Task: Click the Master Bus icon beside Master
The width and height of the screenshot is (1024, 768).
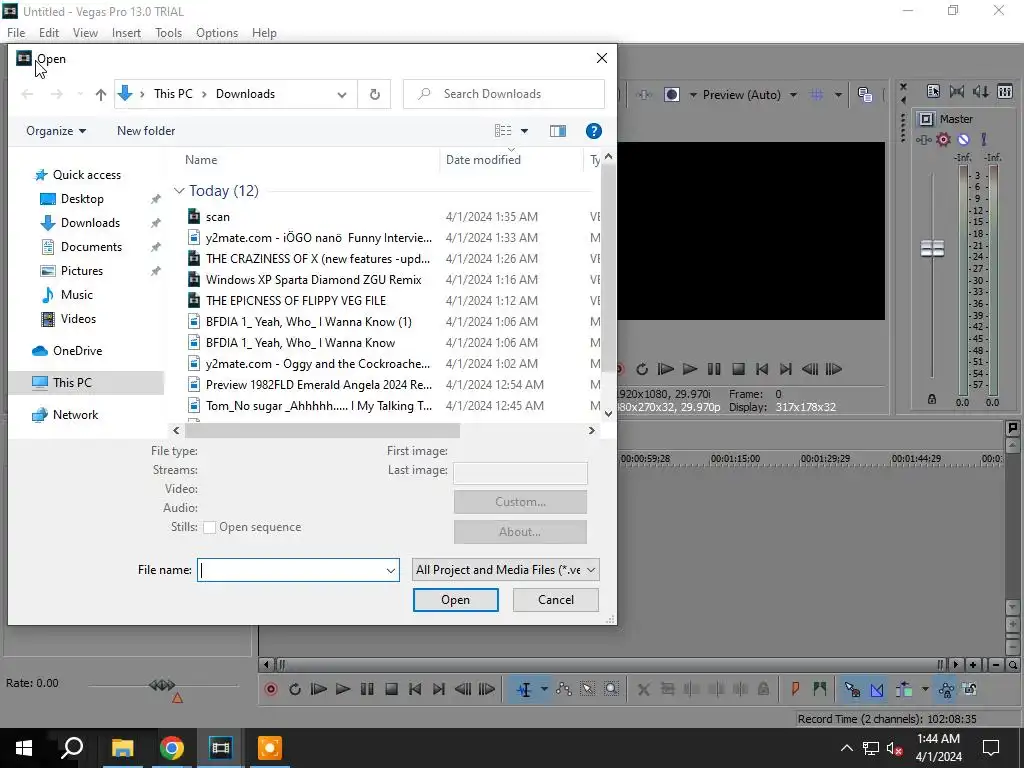Action: (x=925, y=119)
